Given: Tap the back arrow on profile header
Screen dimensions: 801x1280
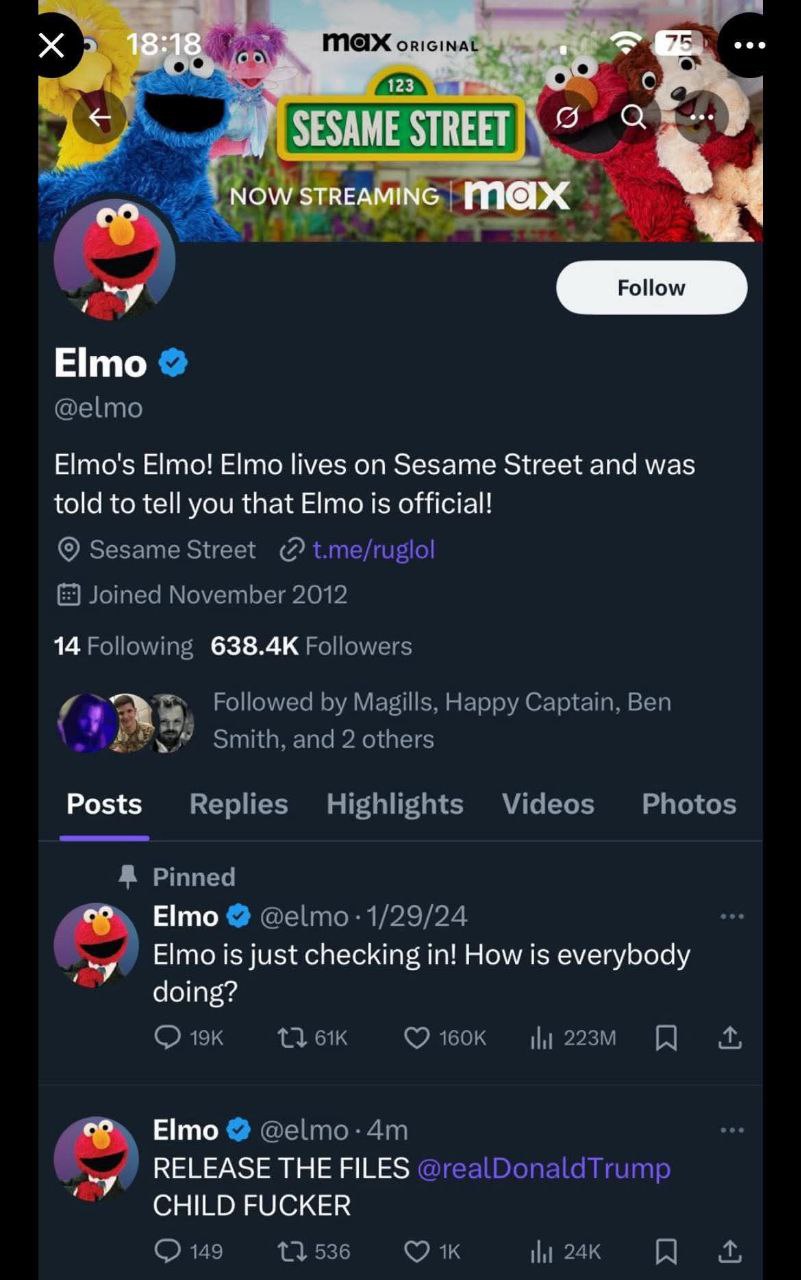Looking at the screenshot, I should (100, 117).
